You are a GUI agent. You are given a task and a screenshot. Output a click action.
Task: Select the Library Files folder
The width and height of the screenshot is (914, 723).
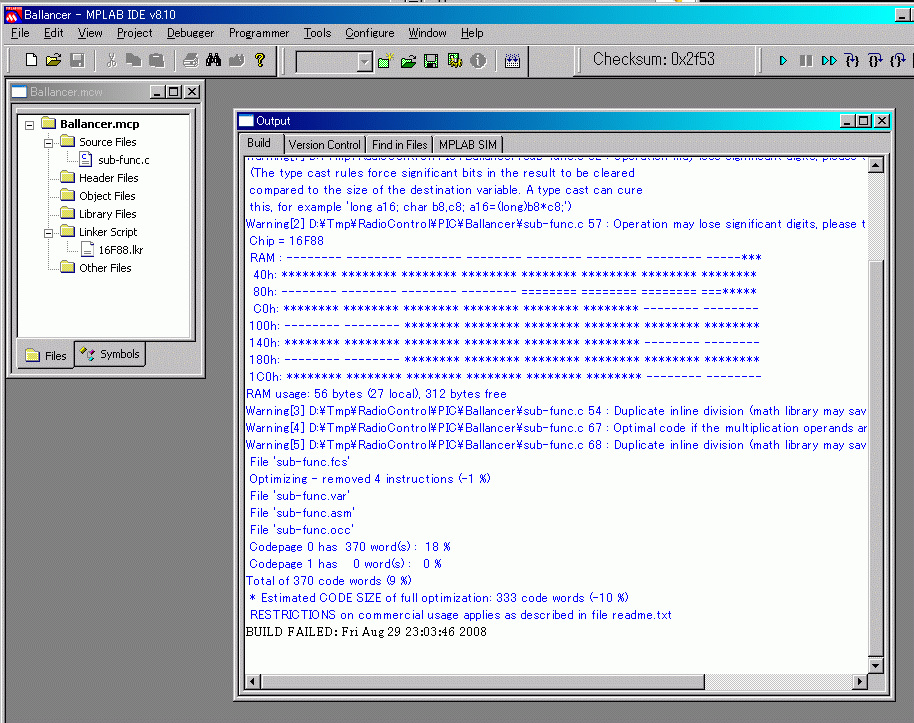[x=108, y=214]
